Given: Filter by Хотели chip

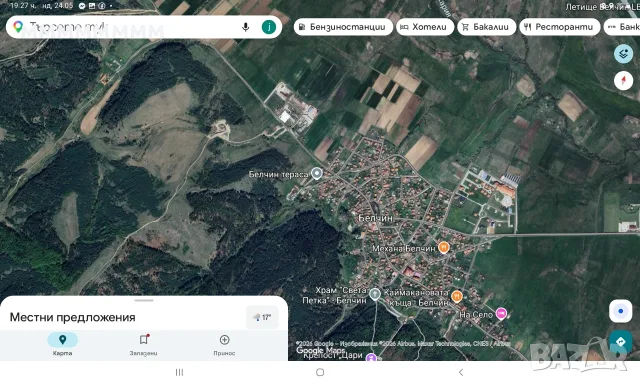Looking at the screenshot, I should [x=425, y=27].
